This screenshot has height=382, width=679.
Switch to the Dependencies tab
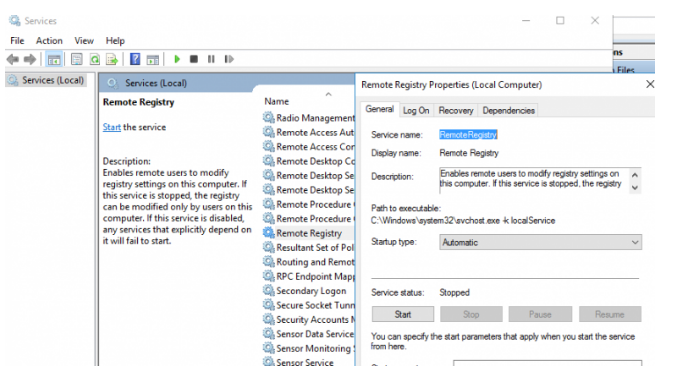click(508, 110)
